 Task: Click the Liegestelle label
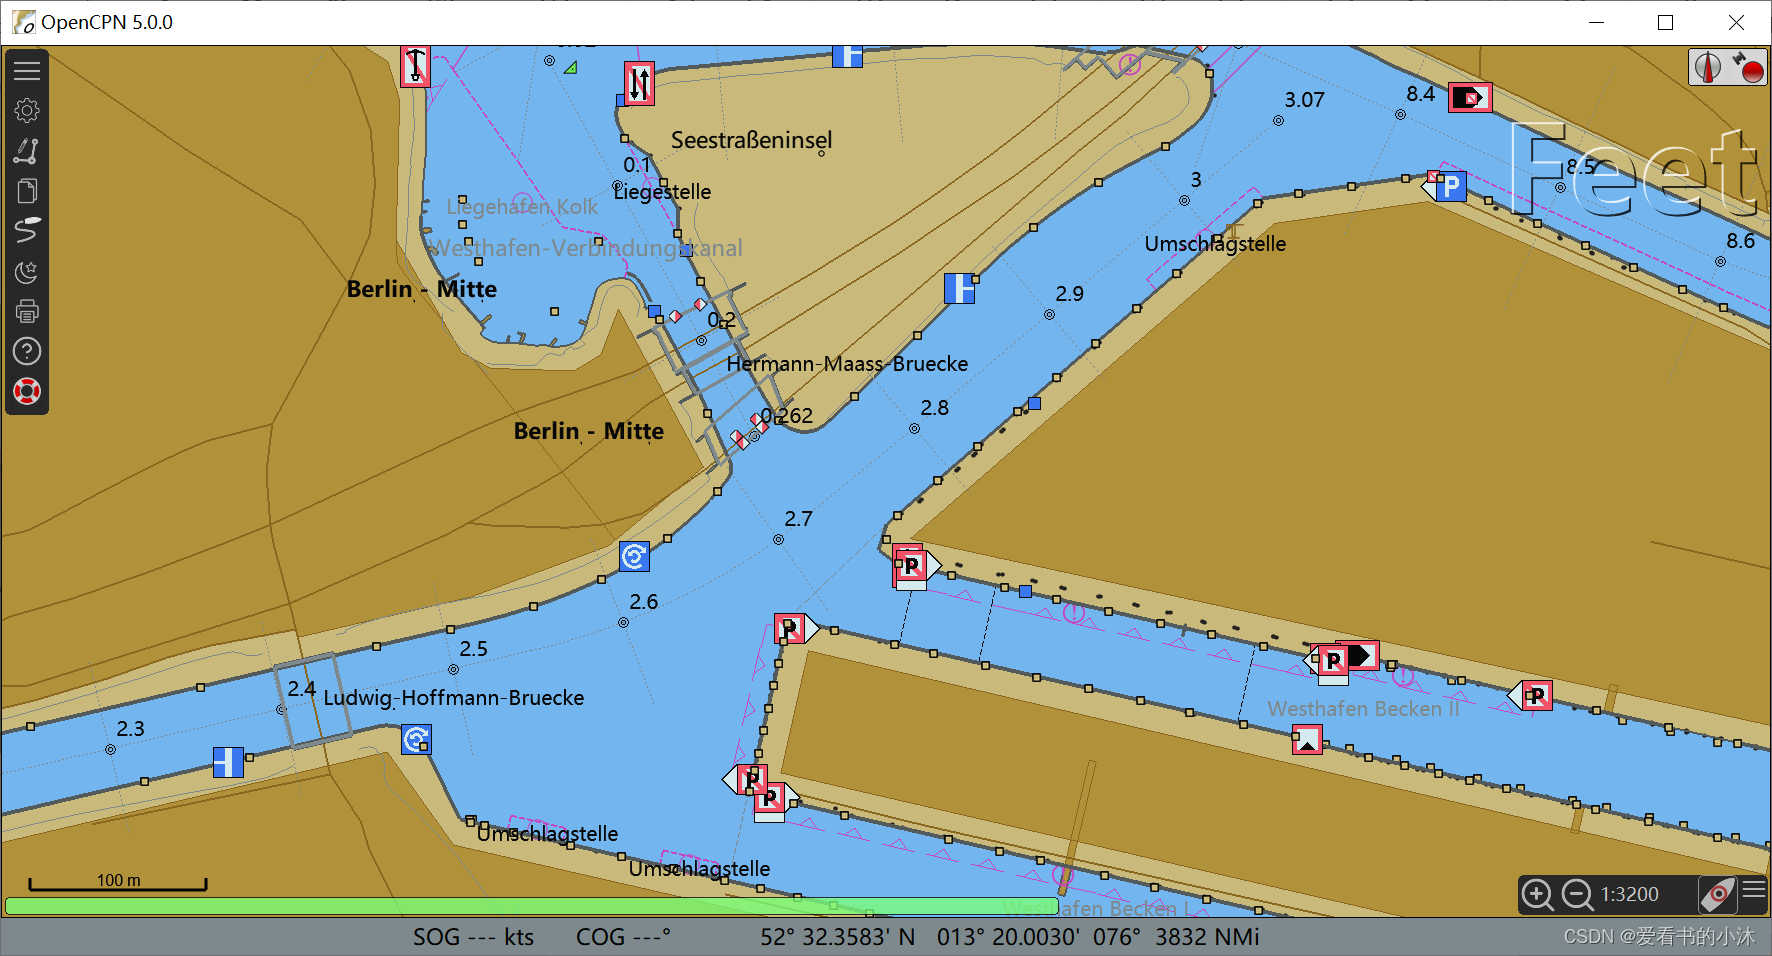[662, 192]
